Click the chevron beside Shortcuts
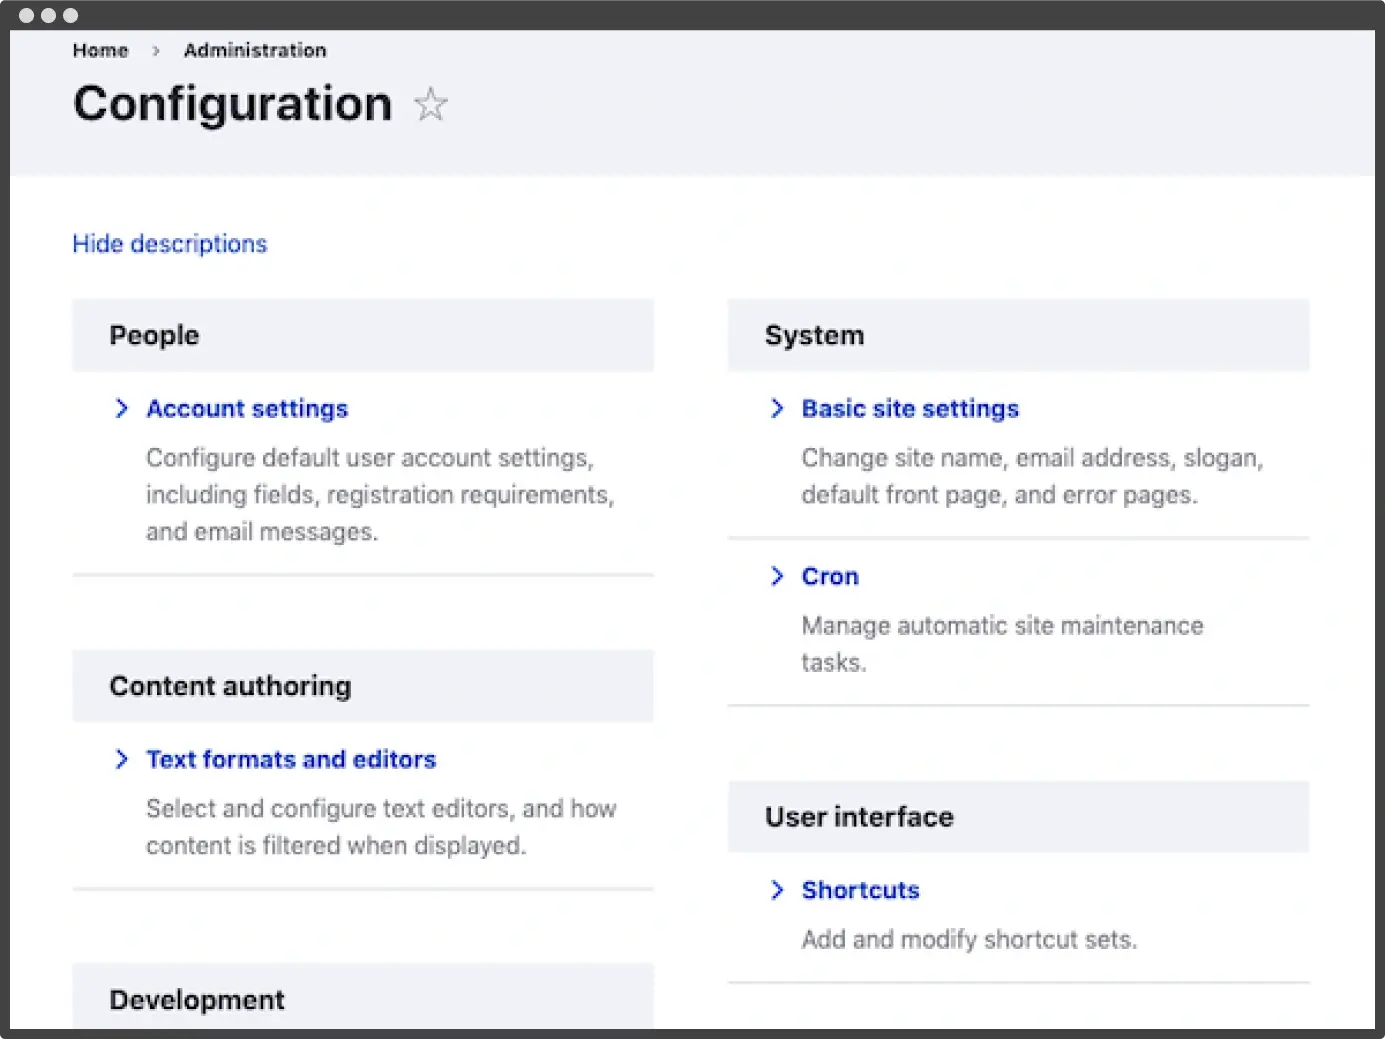 tap(777, 890)
